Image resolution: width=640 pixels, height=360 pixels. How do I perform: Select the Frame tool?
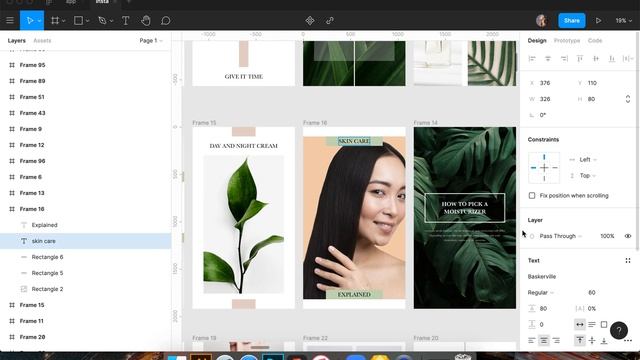[x=55, y=20]
